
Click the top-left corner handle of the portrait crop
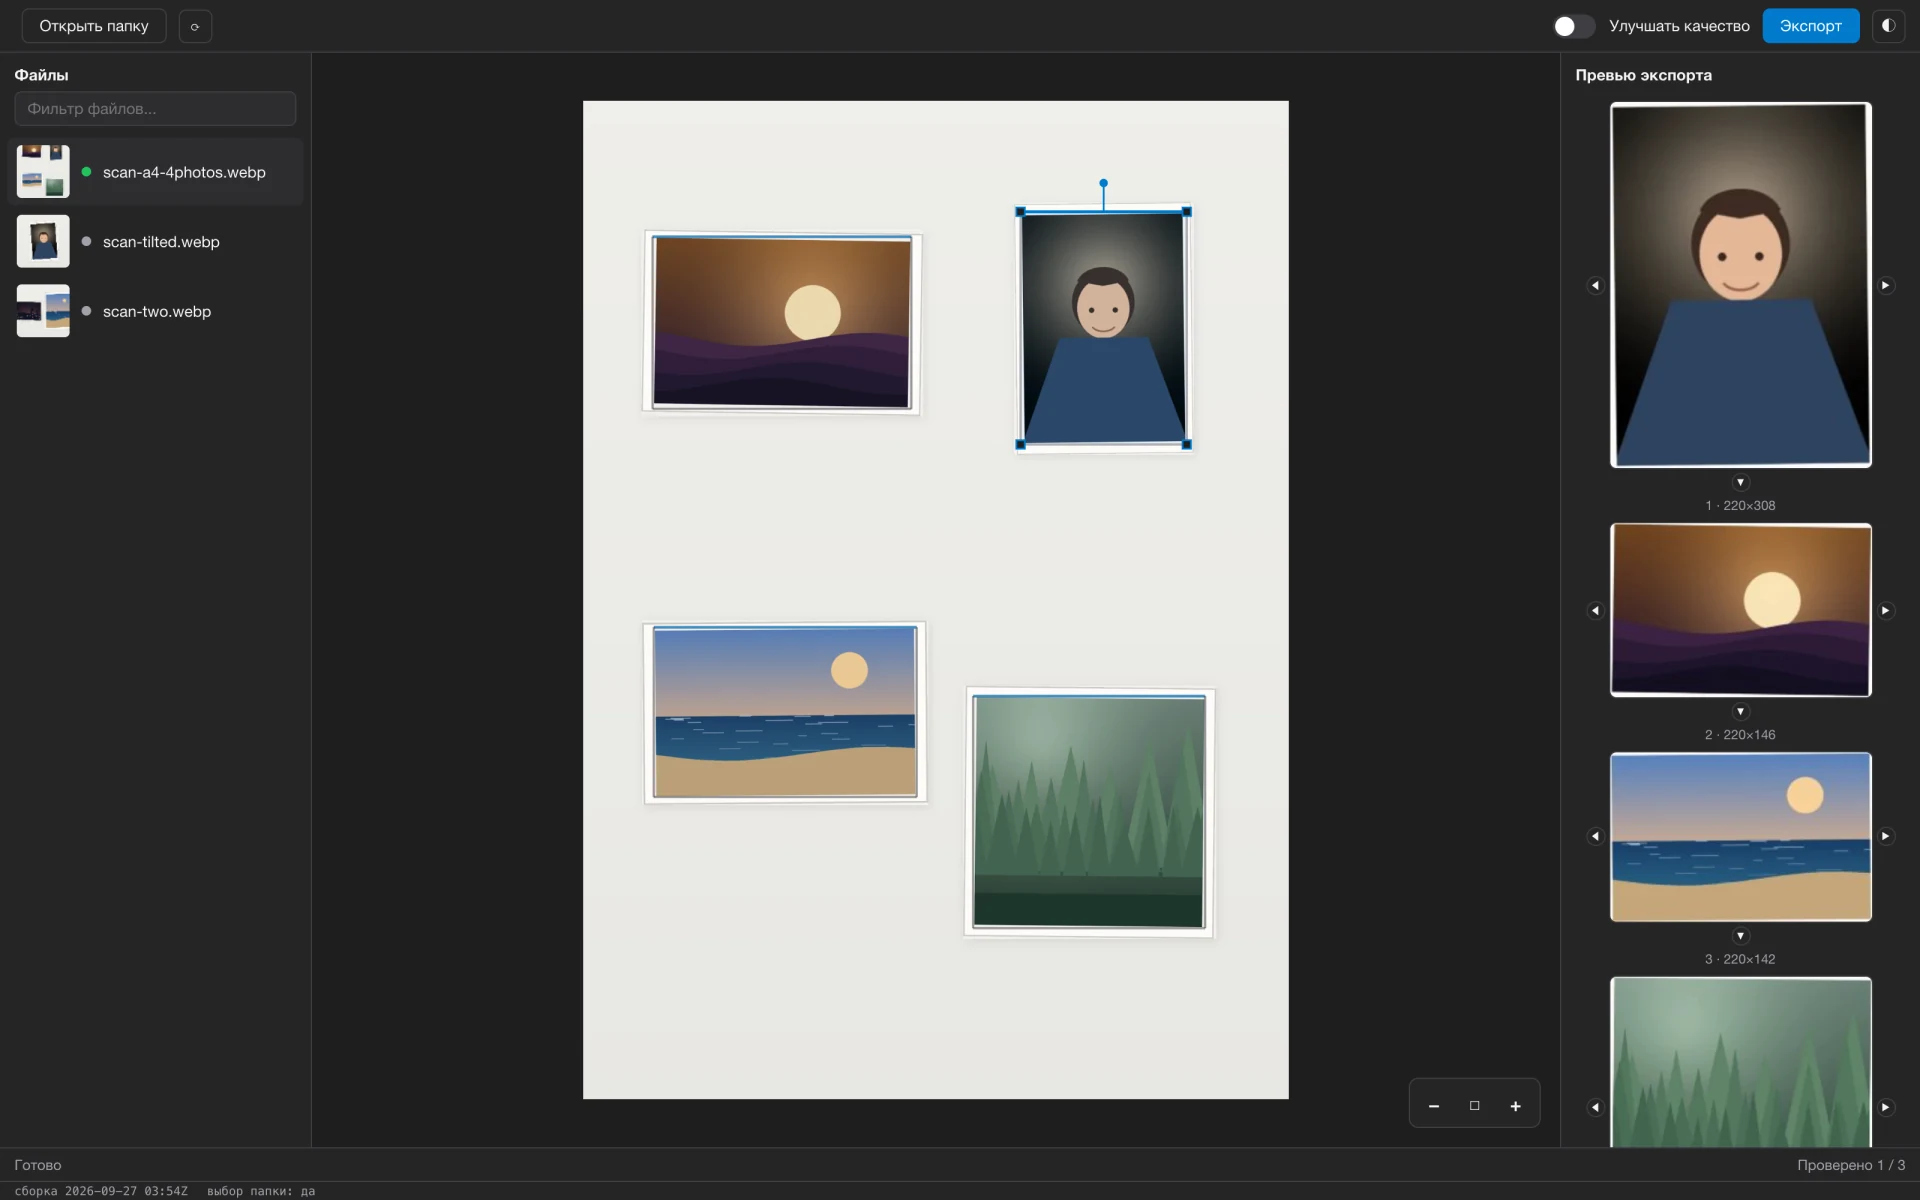1020,212
